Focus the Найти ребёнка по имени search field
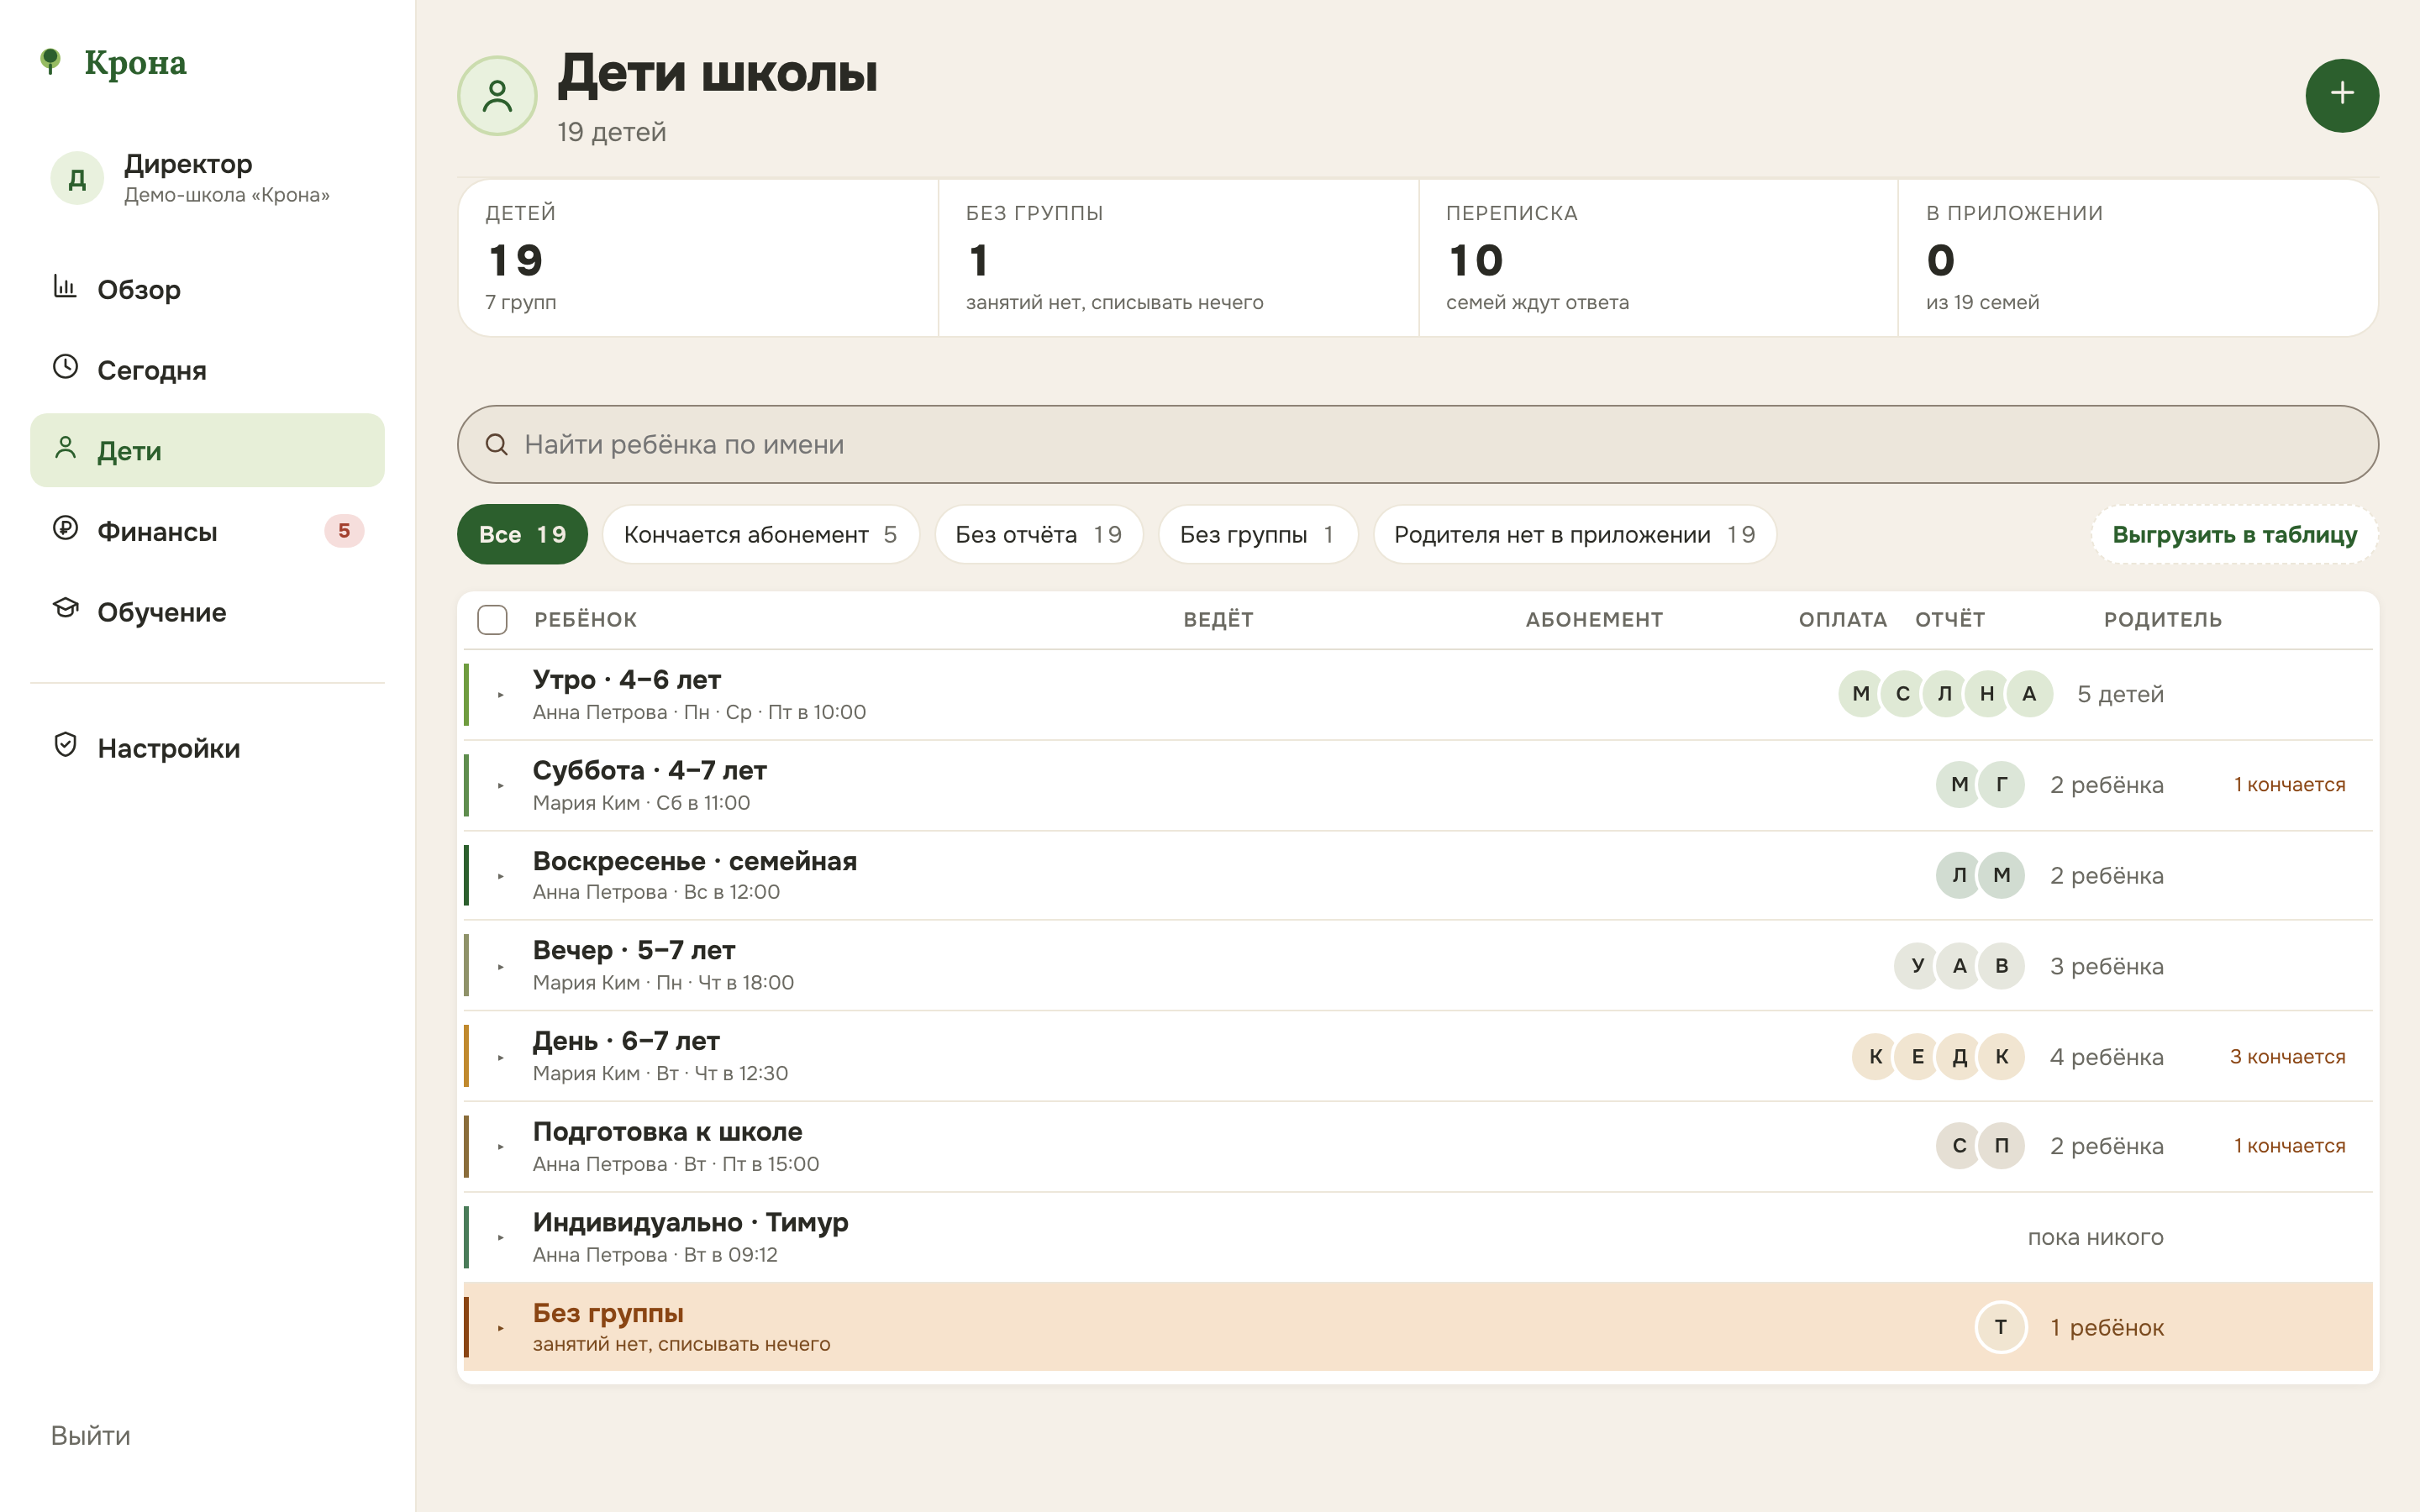Viewport: 2420px width, 1512px height. pyautogui.click(x=1417, y=444)
